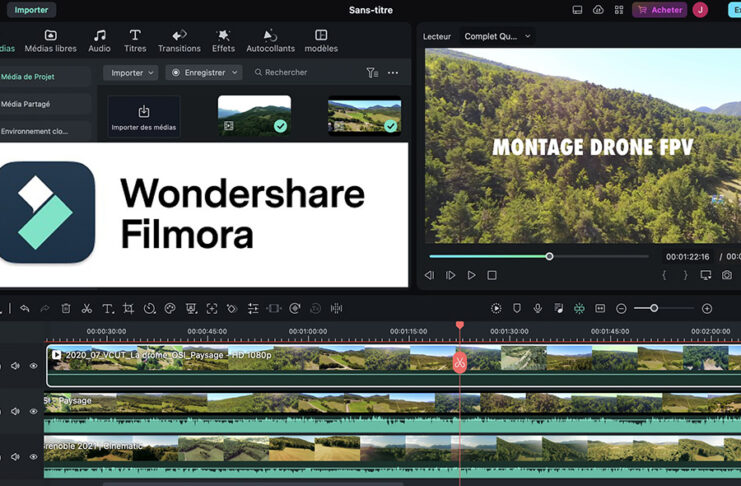Open the Transitions tab

tap(179, 41)
